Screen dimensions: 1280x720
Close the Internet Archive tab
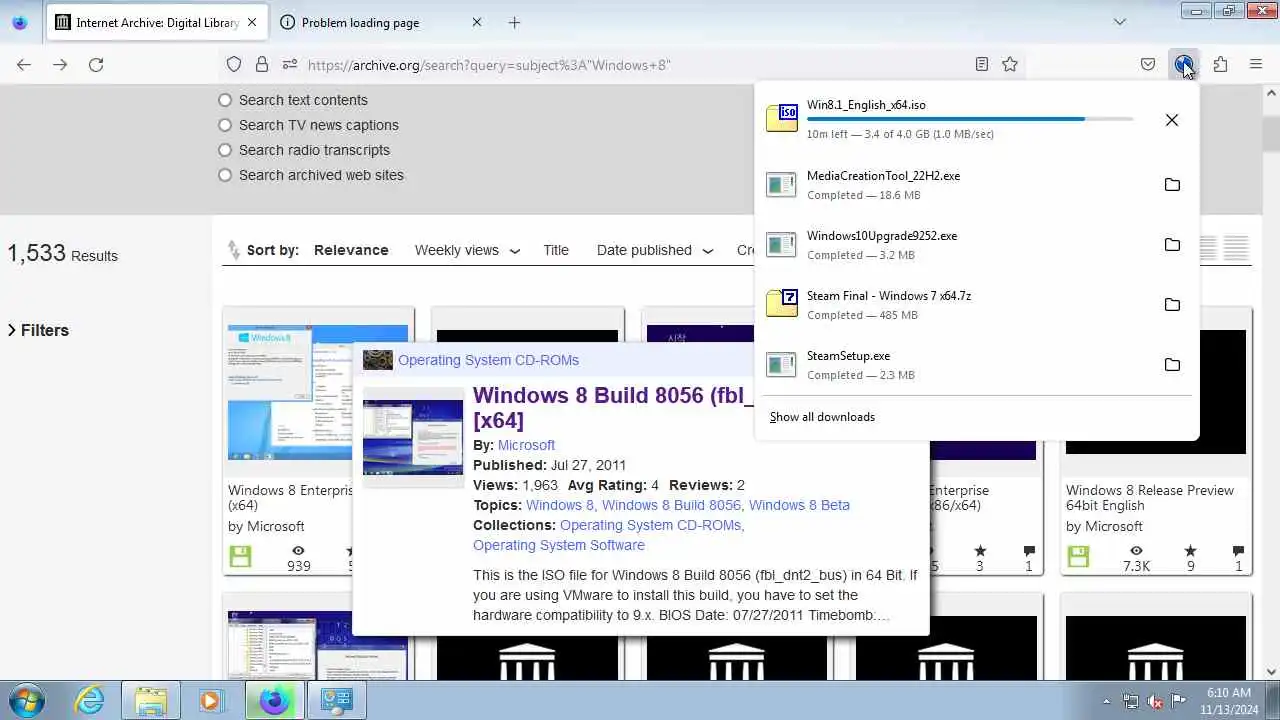pos(251,22)
